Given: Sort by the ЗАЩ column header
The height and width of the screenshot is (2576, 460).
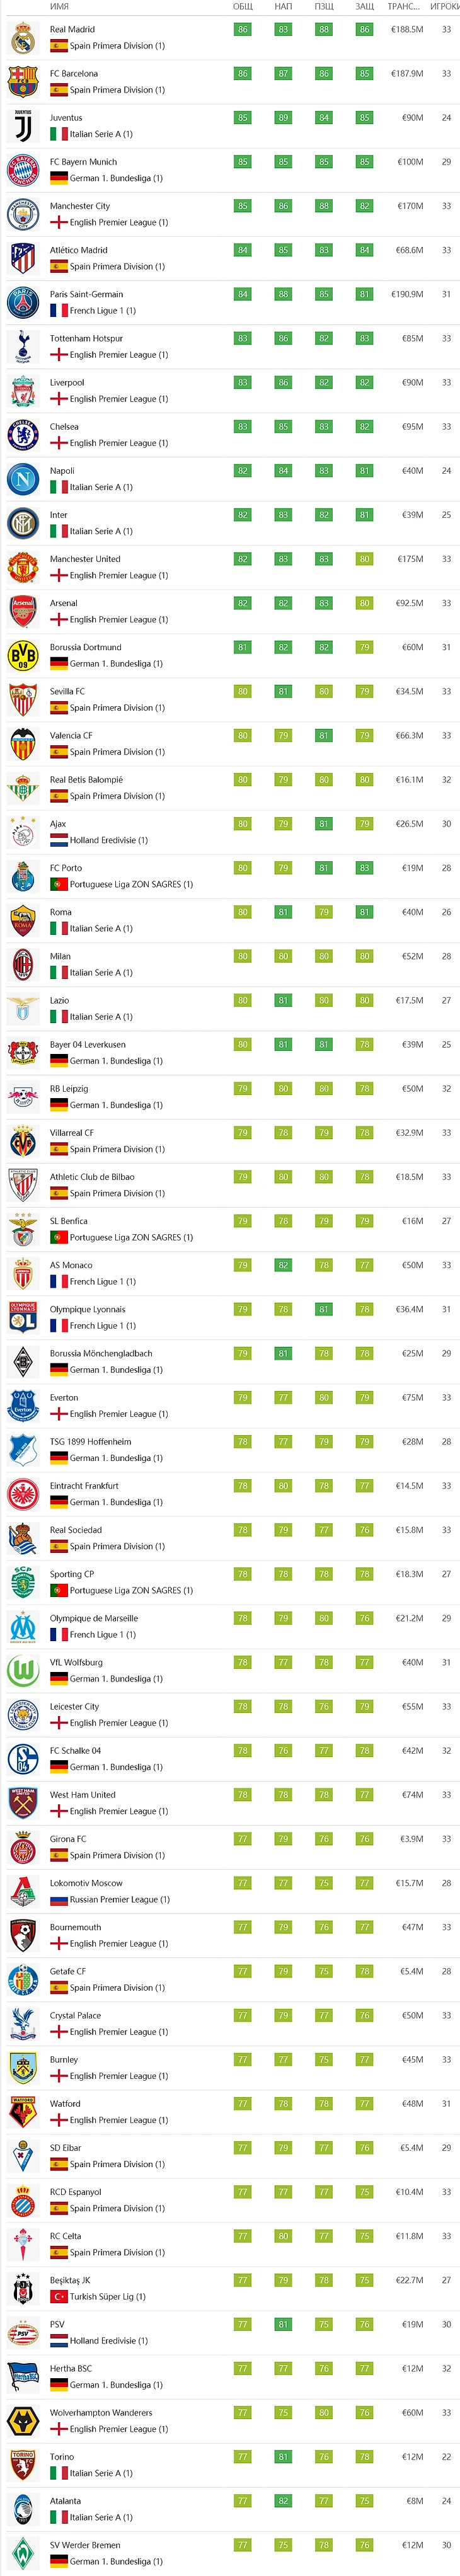Looking at the screenshot, I should pos(365,7).
